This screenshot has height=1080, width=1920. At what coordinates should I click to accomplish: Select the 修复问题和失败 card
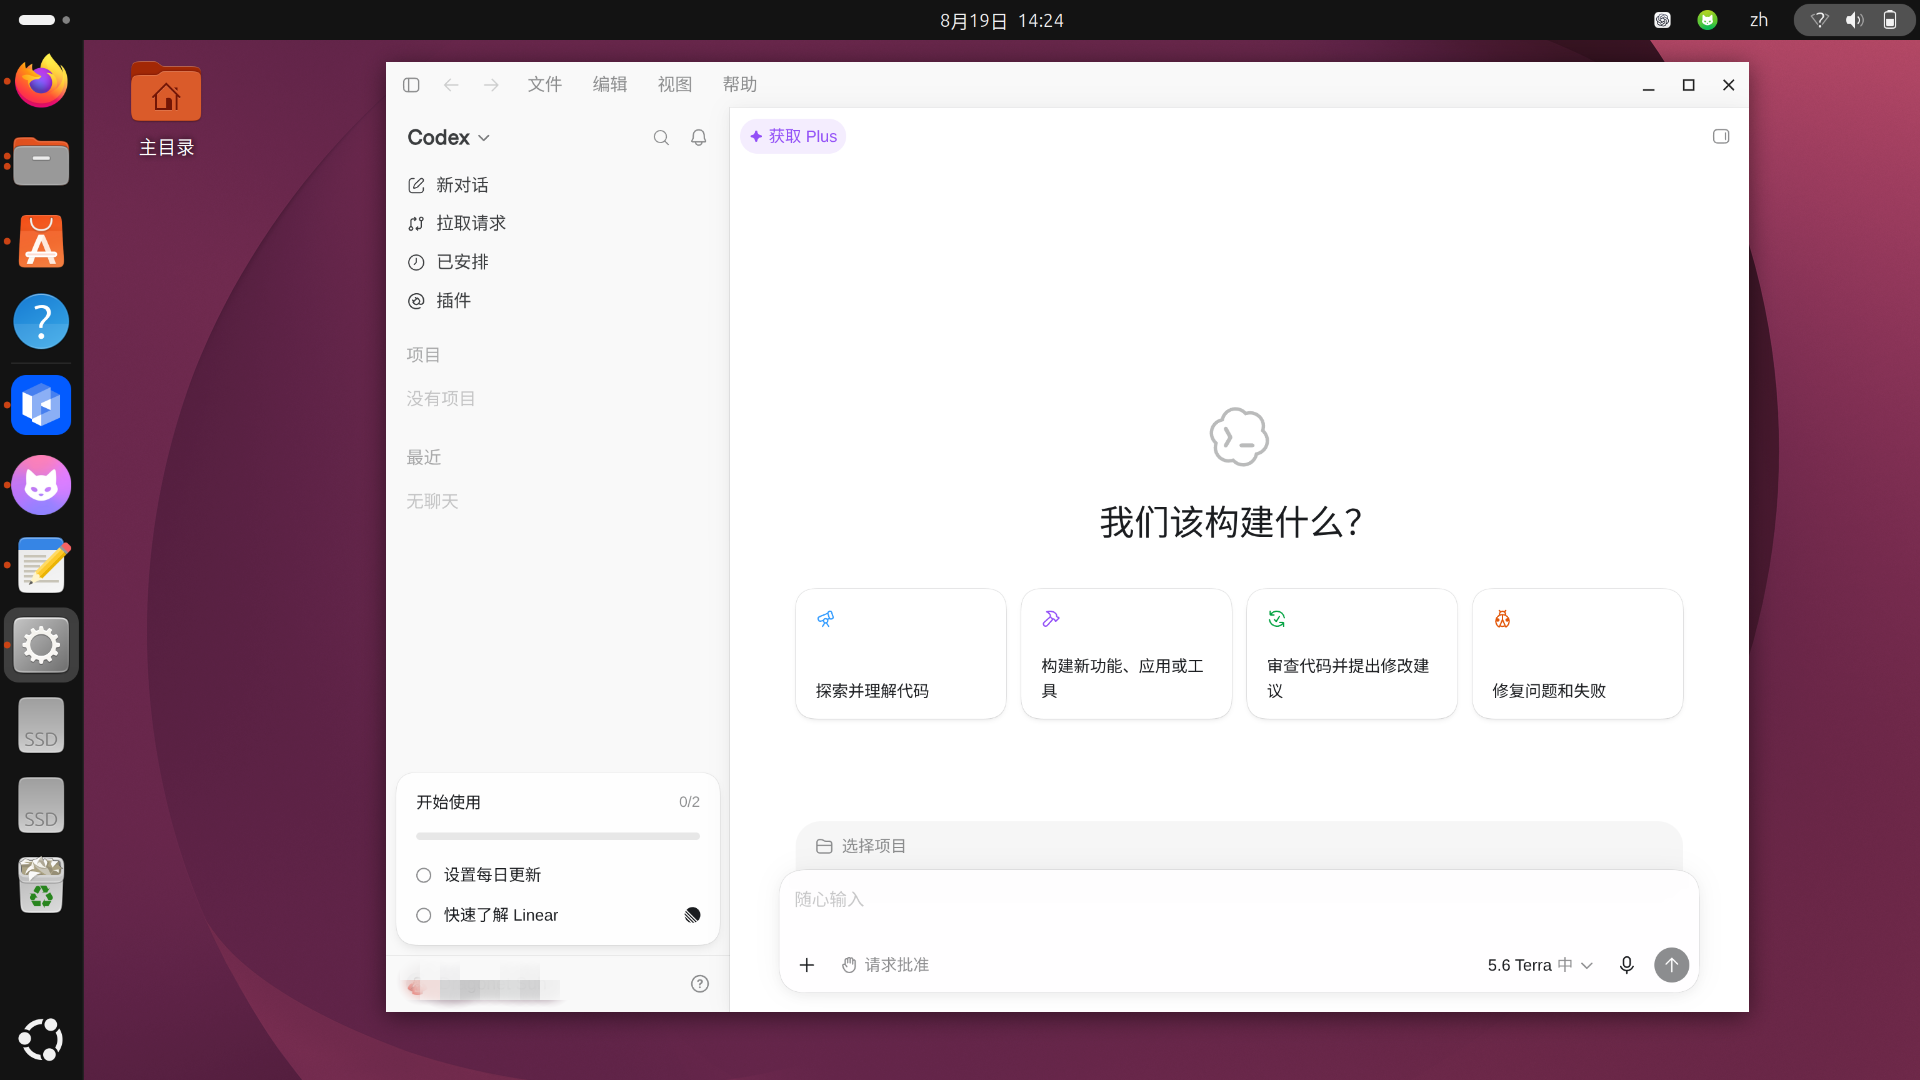click(1578, 654)
